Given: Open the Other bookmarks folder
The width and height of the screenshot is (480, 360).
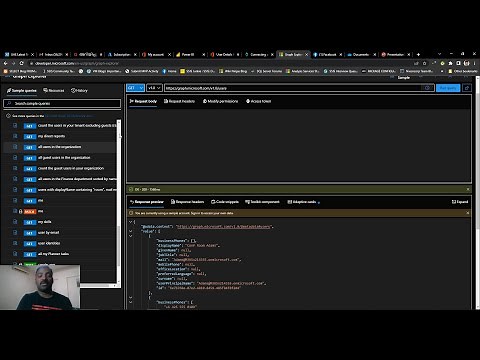Looking at the screenshot, I should (463, 71).
